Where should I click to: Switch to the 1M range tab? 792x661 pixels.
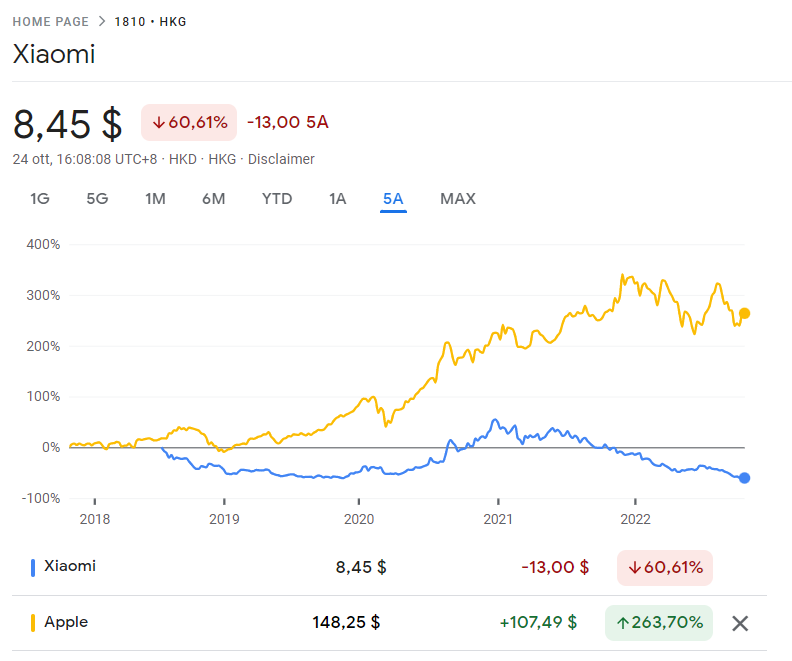[x=155, y=198]
